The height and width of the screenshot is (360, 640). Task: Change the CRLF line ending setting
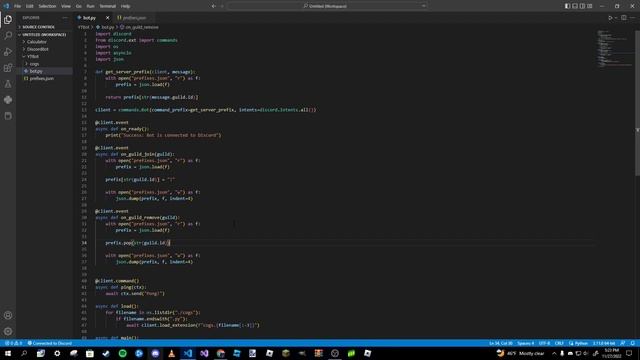(559, 343)
